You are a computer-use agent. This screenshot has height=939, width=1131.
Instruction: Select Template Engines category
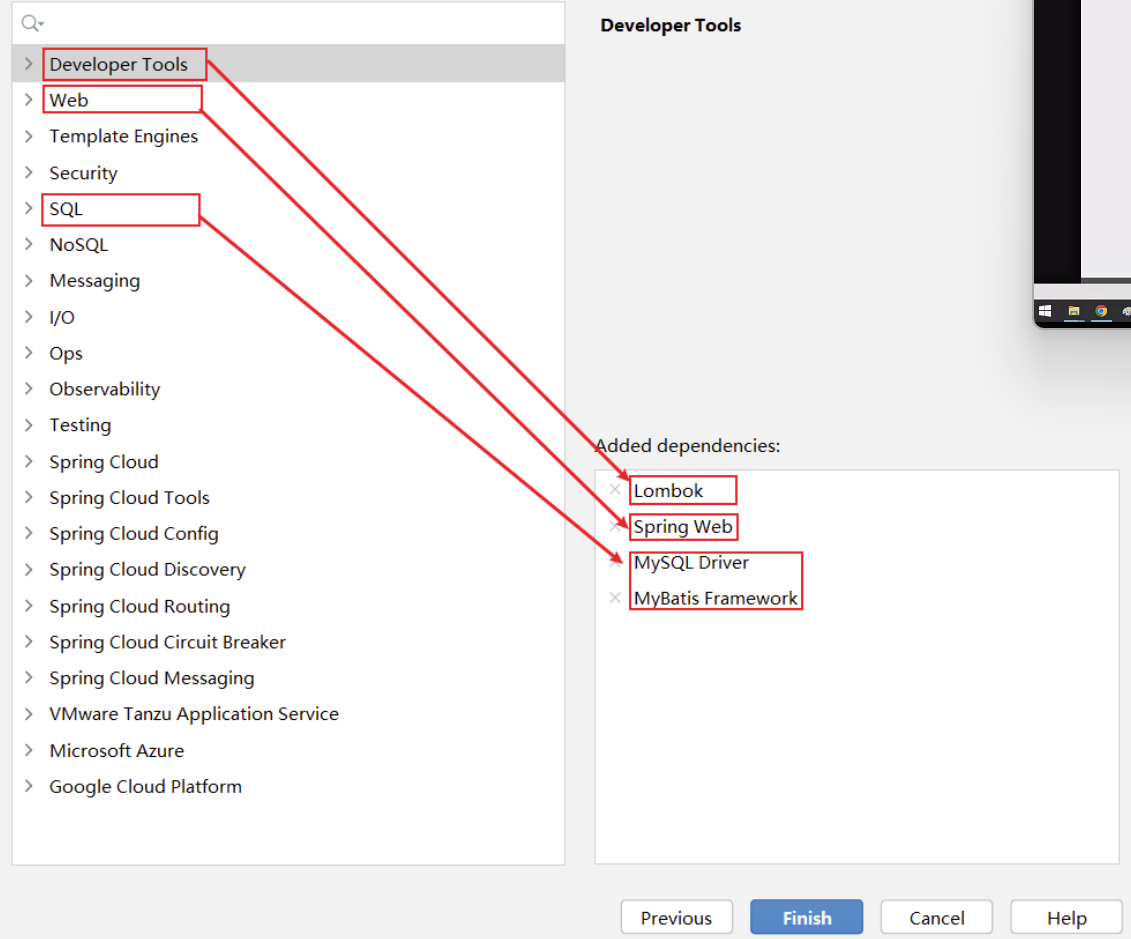123,136
